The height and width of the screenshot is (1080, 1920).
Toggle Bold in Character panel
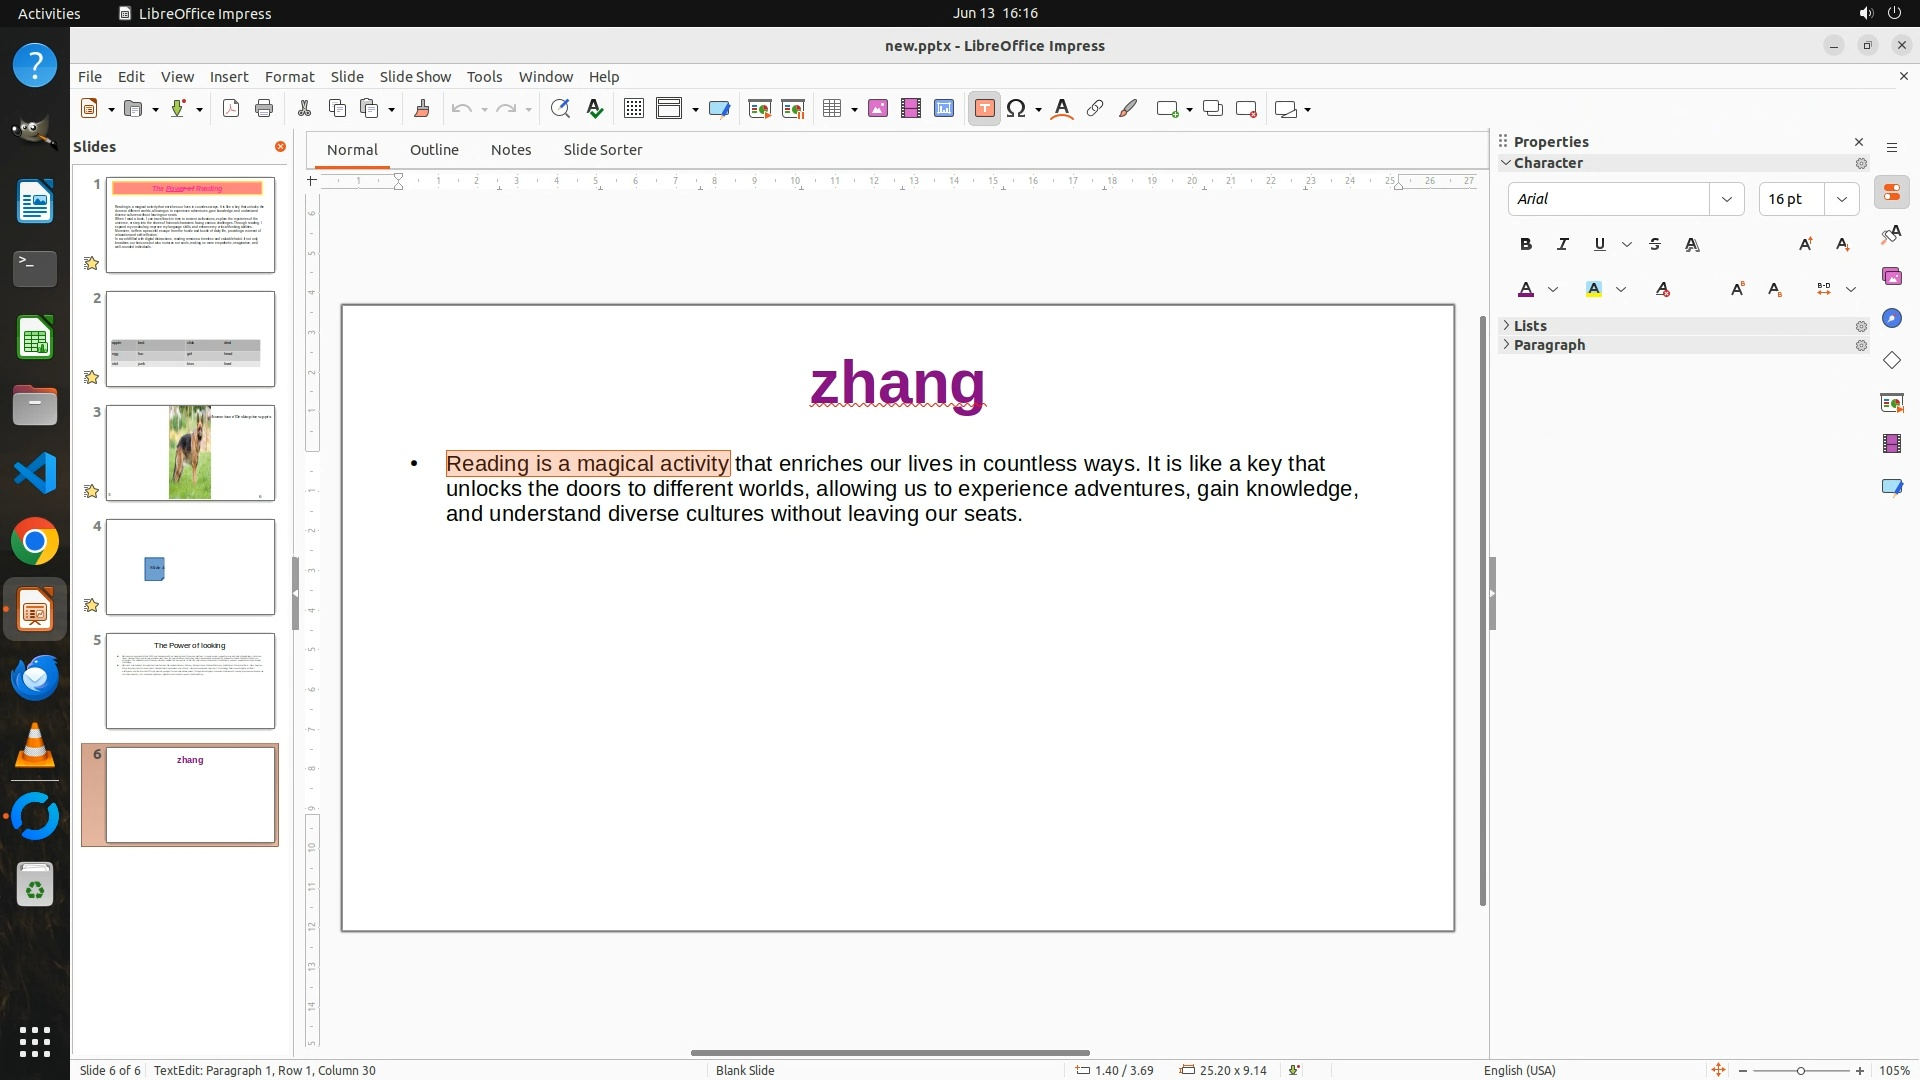click(x=1526, y=244)
